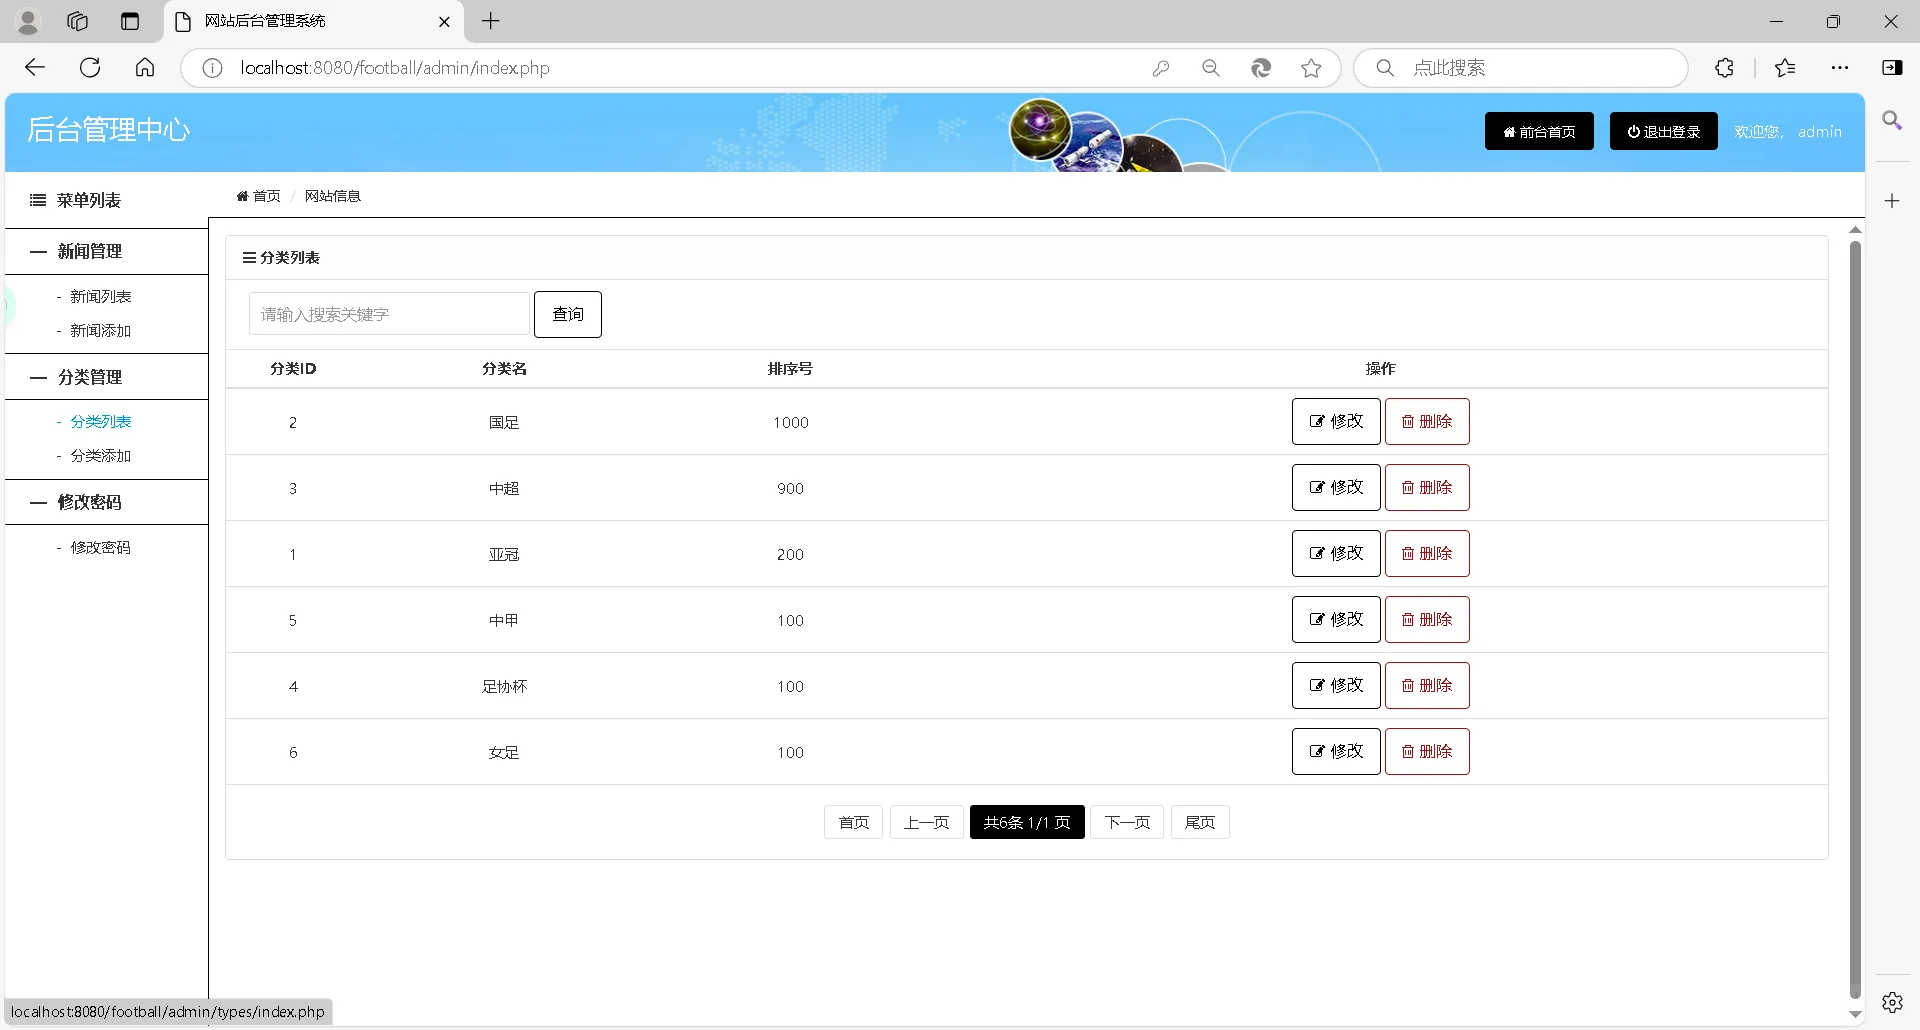This screenshot has width=1920, height=1030.
Task: Click the hamburger icon beside 菜单列表
Action: click(x=37, y=200)
